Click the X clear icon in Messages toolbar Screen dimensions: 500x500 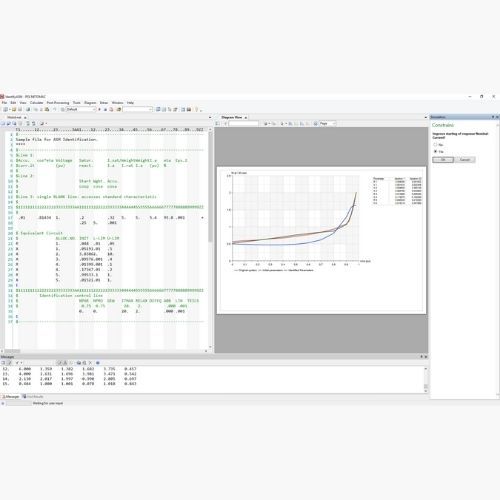pos(90,363)
